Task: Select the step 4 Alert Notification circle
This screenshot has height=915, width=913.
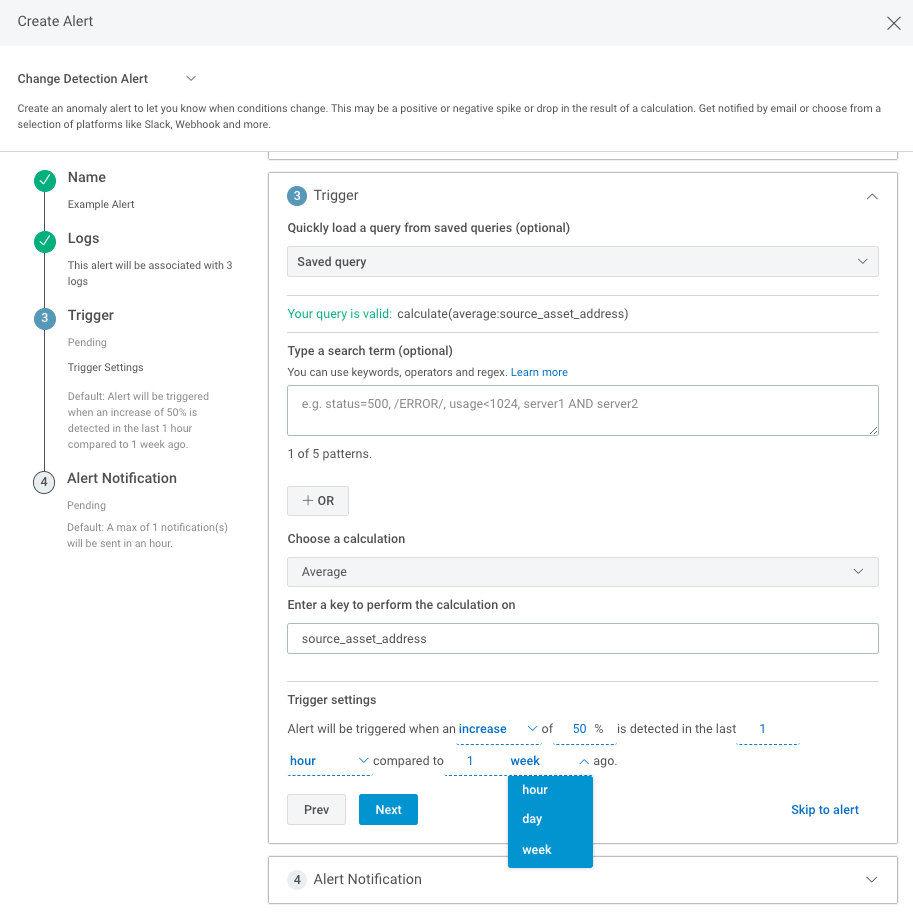Action: [x=44, y=482]
